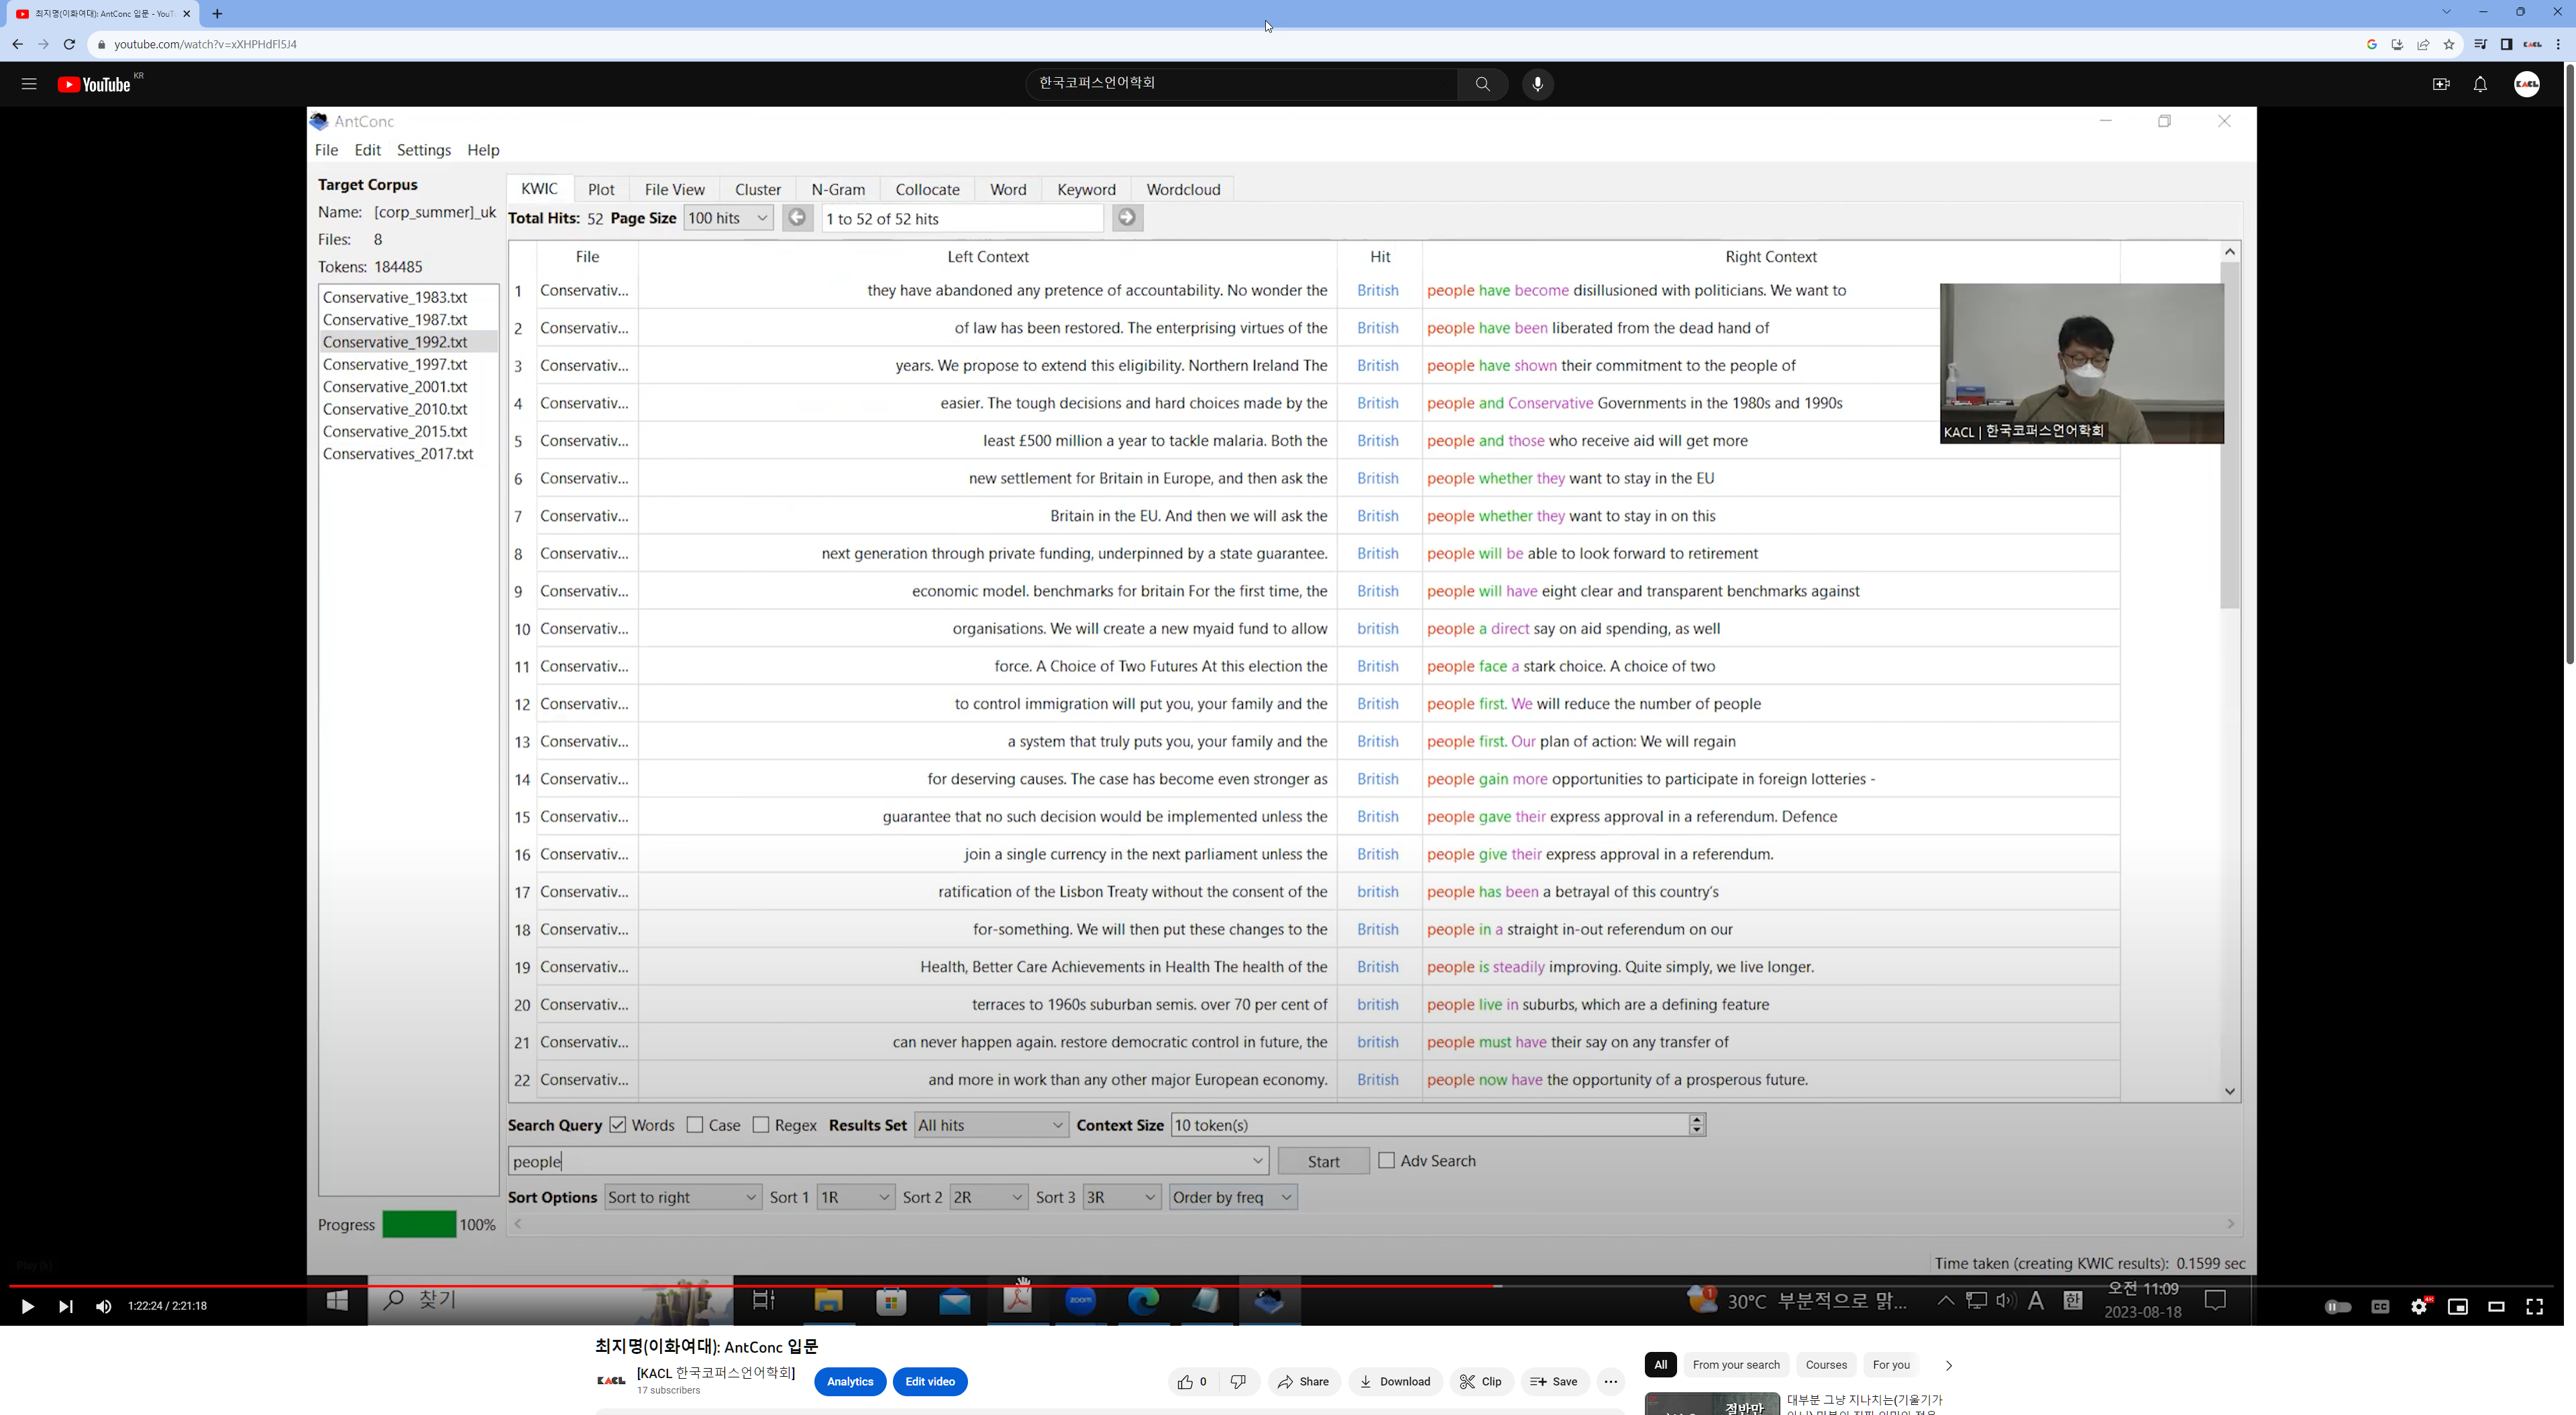This screenshot has width=2576, height=1415.
Task: Switch to the Collocate tab
Action: click(x=927, y=189)
